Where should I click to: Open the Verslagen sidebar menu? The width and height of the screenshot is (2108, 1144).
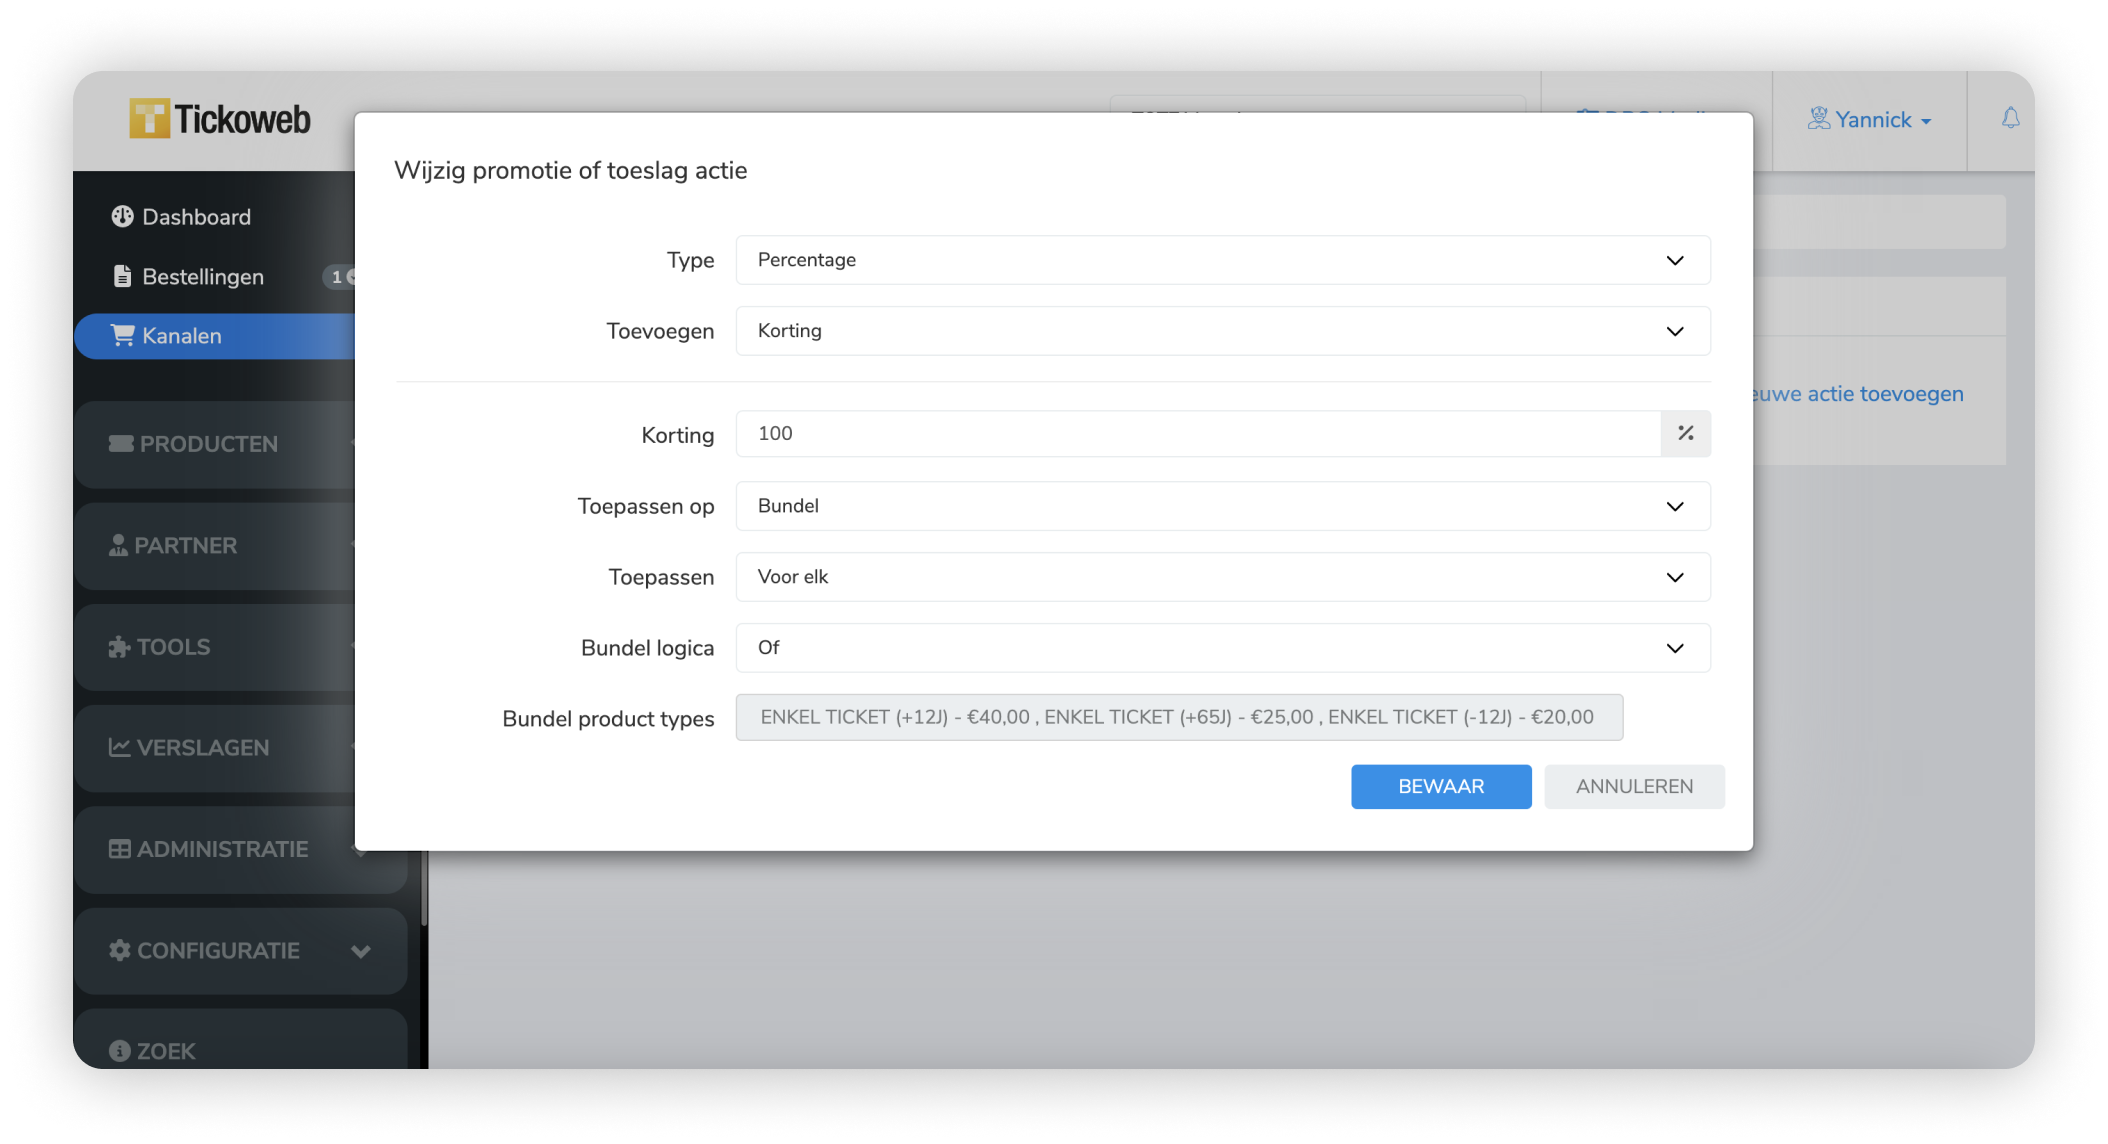pos(202,748)
